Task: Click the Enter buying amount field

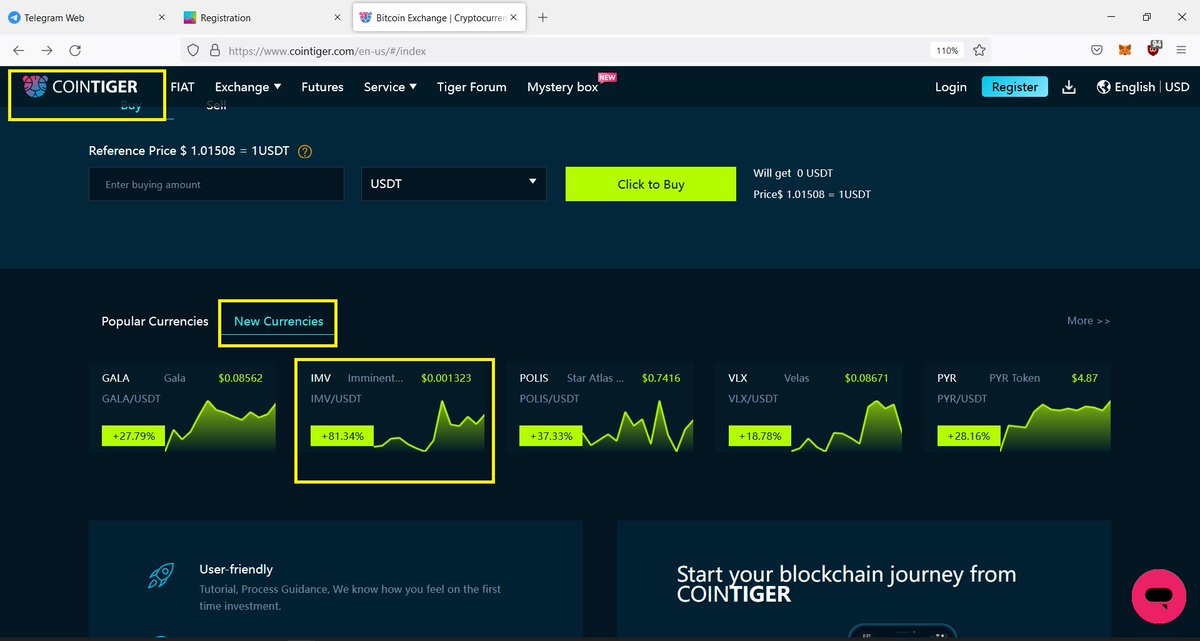Action: coord(216,184)
